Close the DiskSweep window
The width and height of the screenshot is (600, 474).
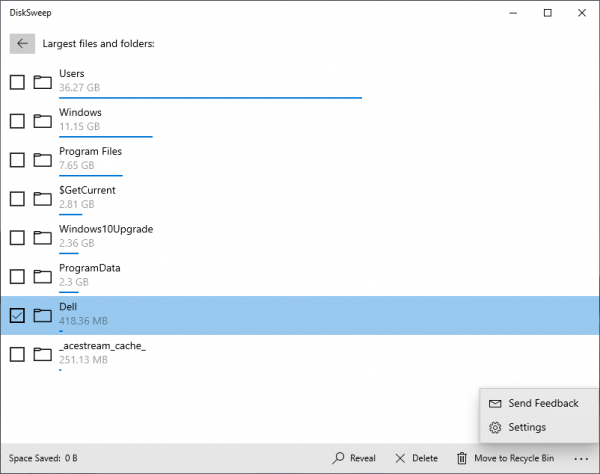pyautogui.click(x=582, y=13)
